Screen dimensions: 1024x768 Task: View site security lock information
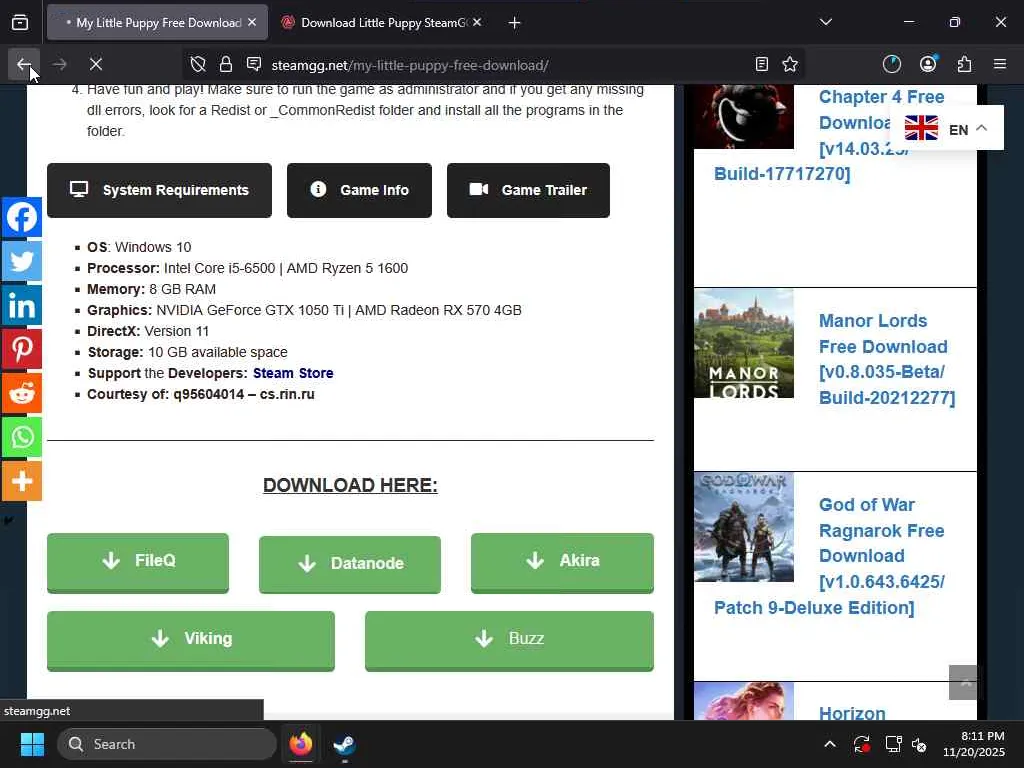pos(226,64)
